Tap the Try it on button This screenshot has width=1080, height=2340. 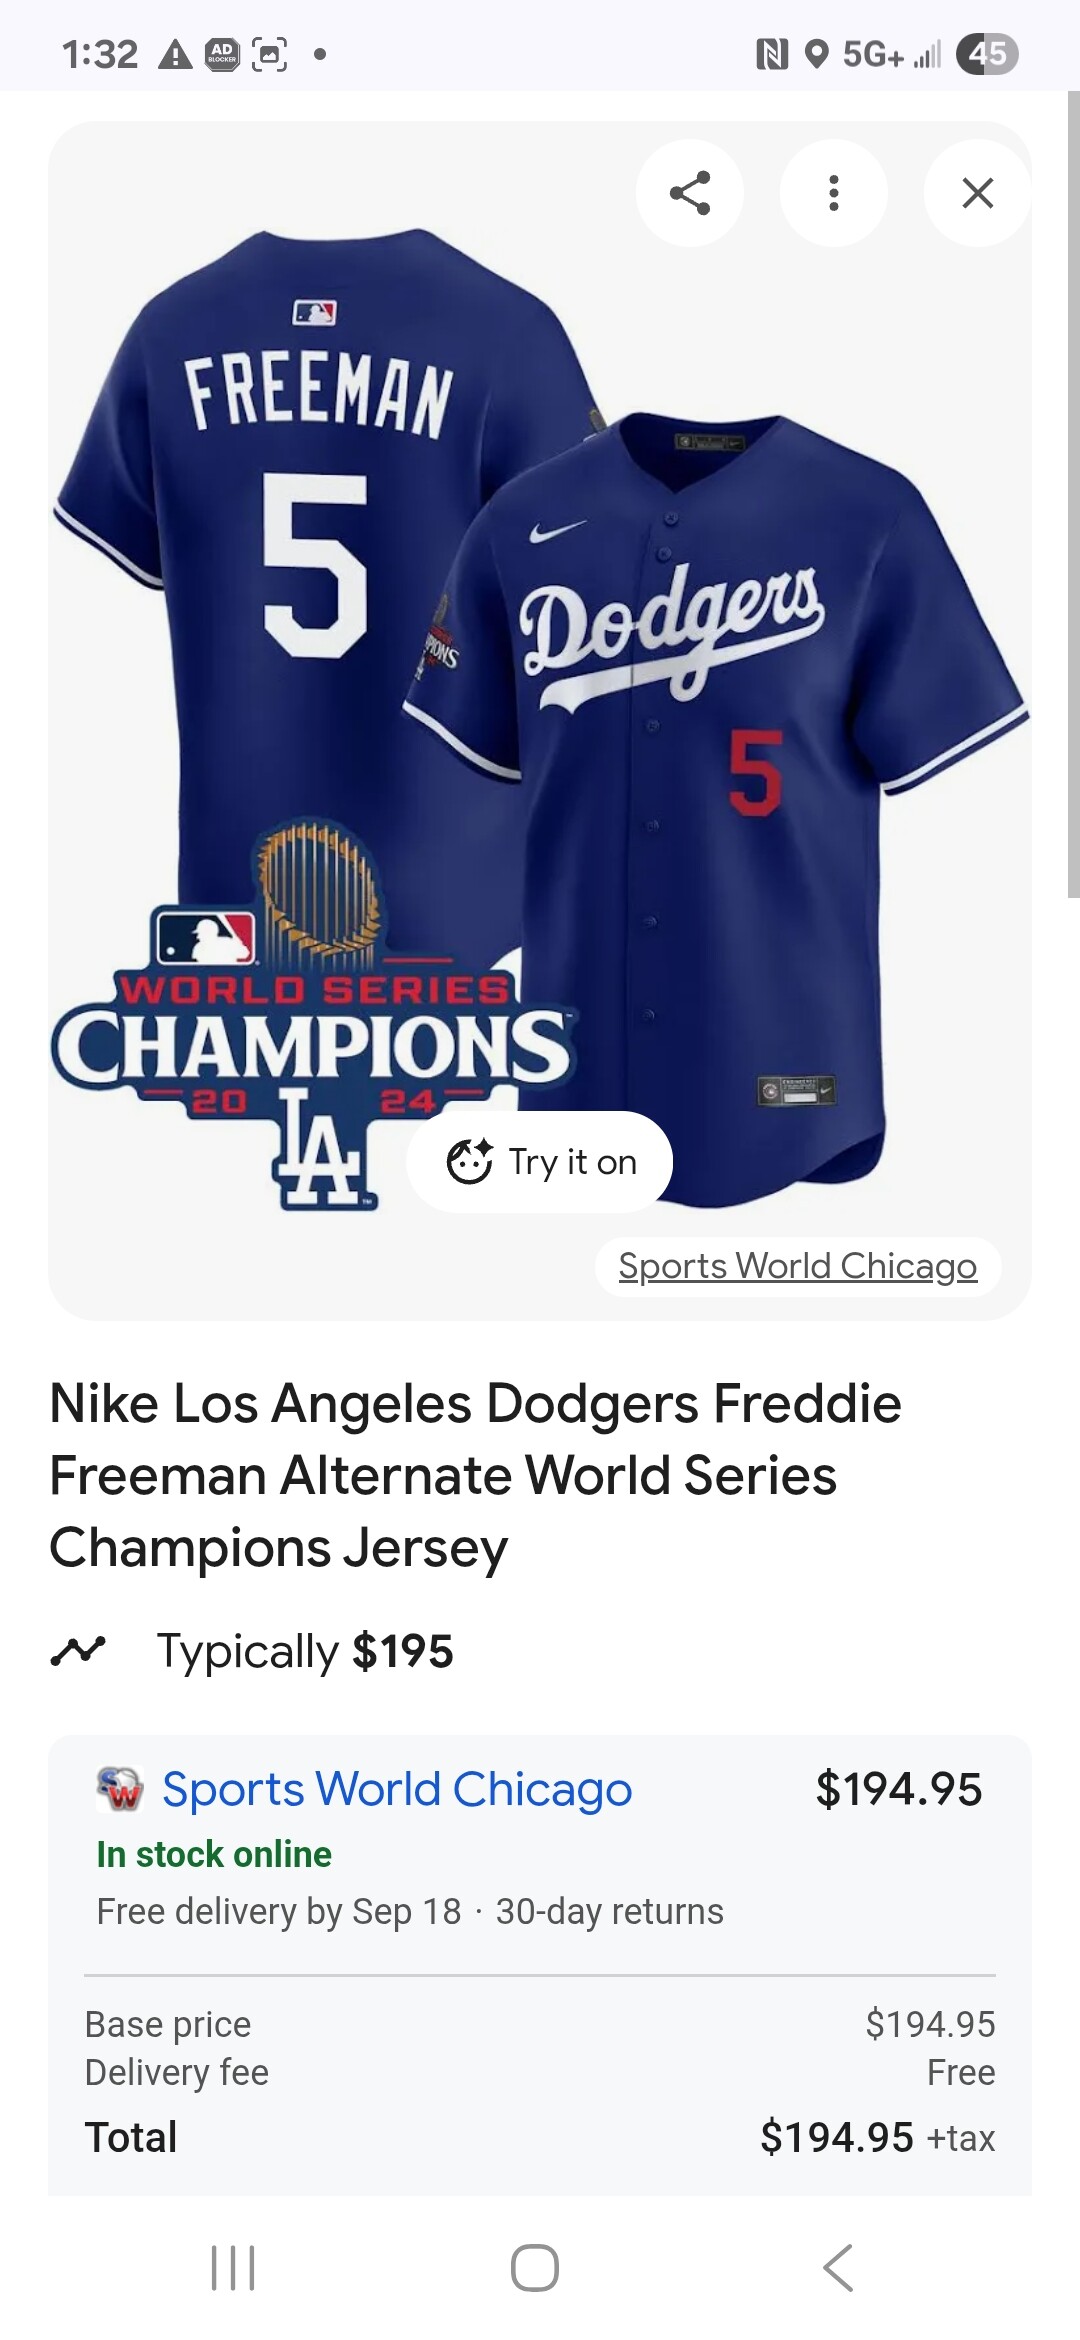pos(540,1162)
